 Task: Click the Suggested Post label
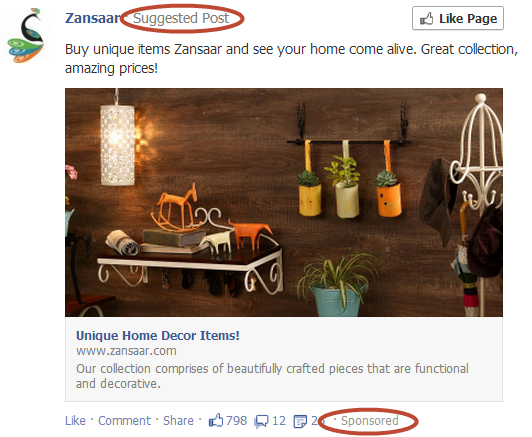(x=181, y=18)
